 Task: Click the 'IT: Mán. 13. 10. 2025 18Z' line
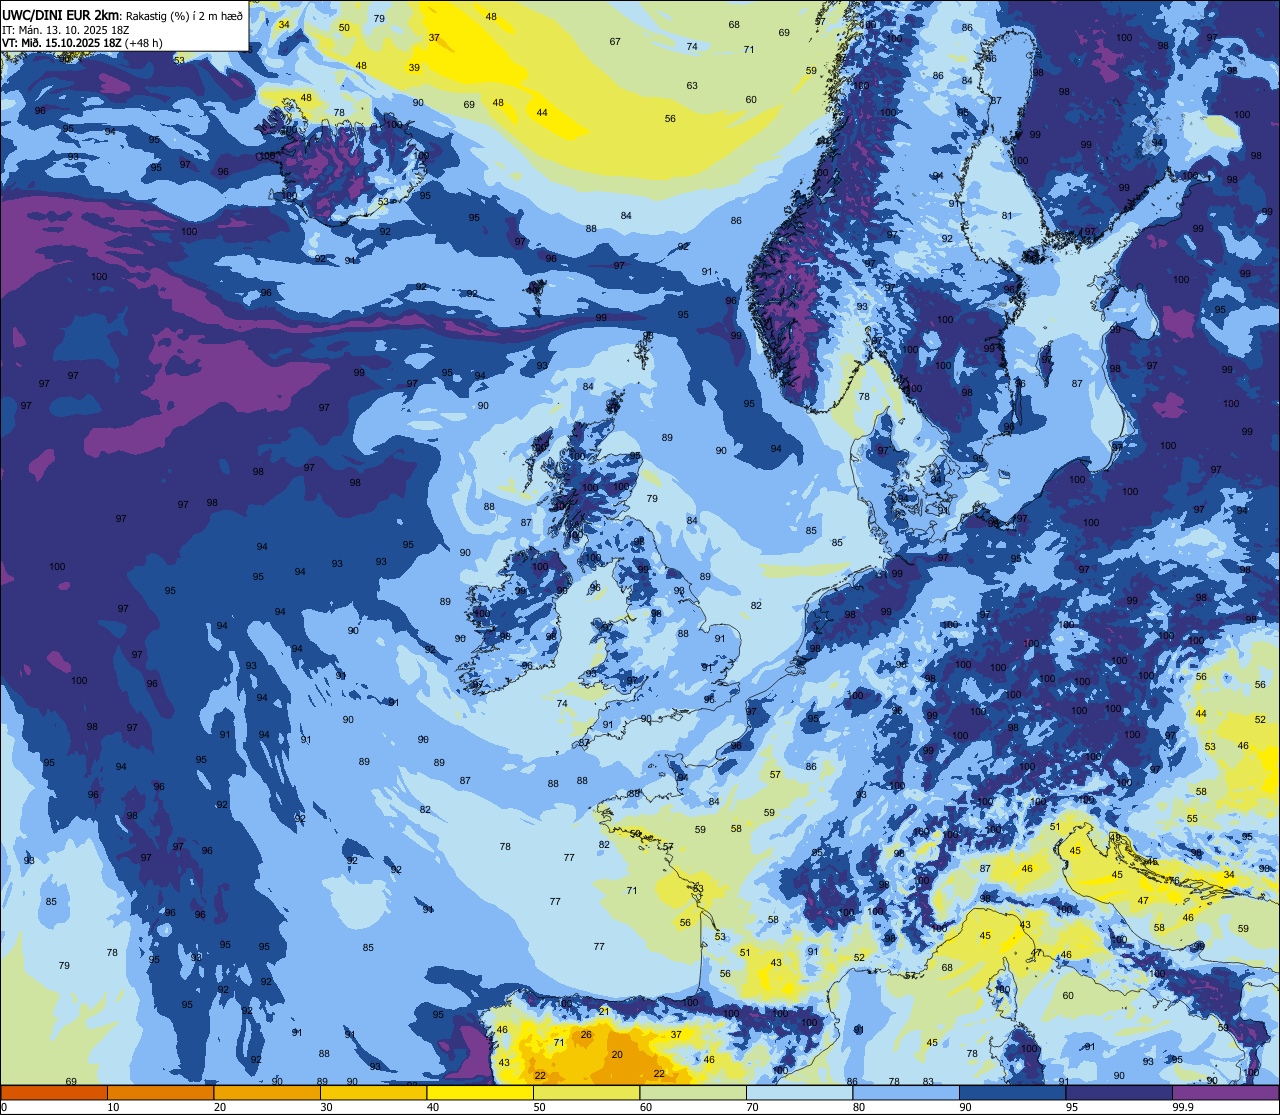click(x=65, y=30)
